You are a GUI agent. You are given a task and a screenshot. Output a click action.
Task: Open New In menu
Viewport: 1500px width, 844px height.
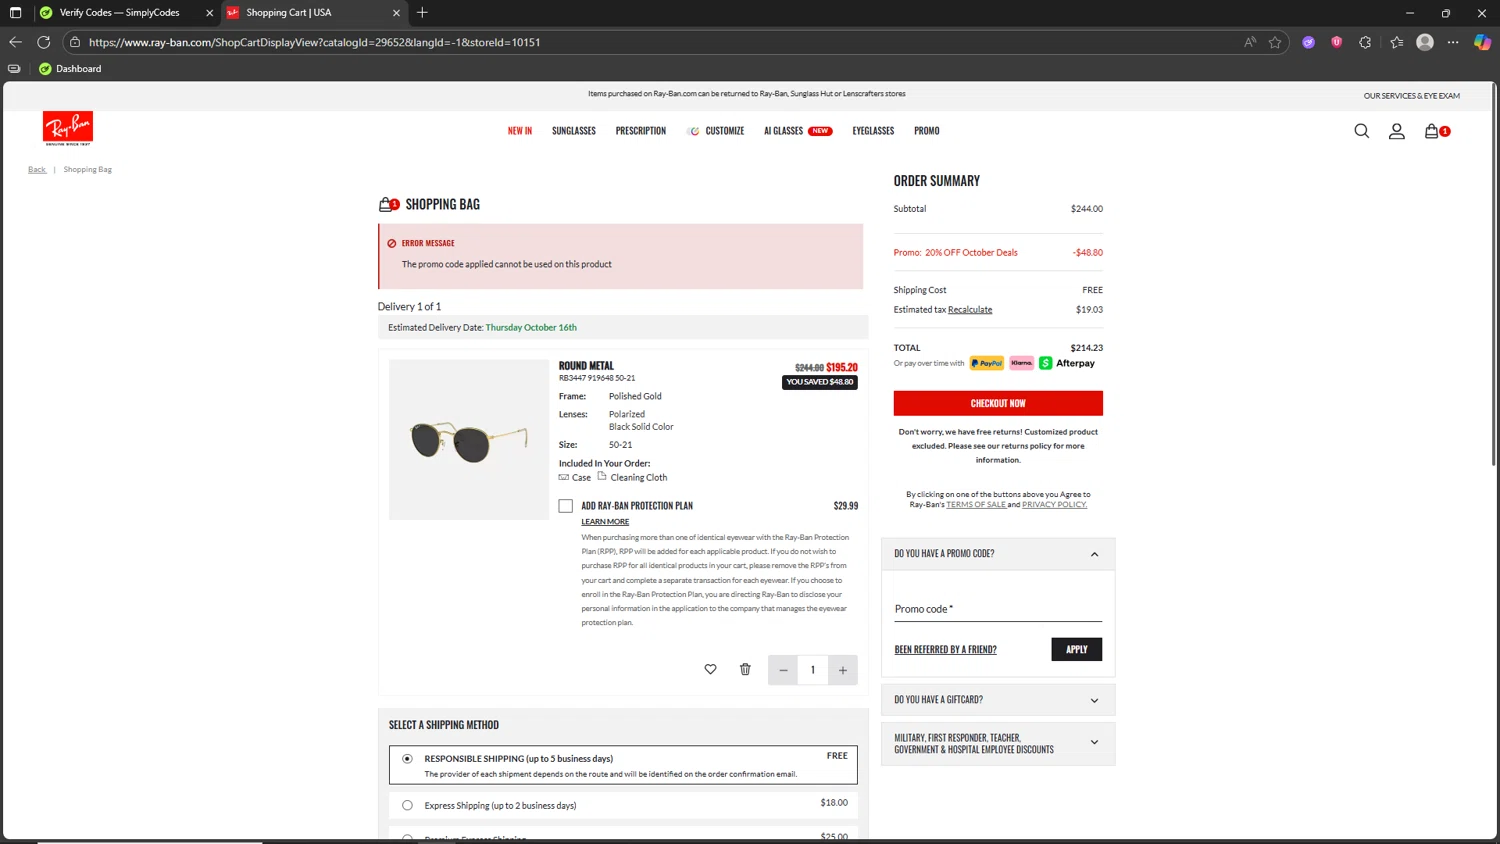click(x=520, y=131)
